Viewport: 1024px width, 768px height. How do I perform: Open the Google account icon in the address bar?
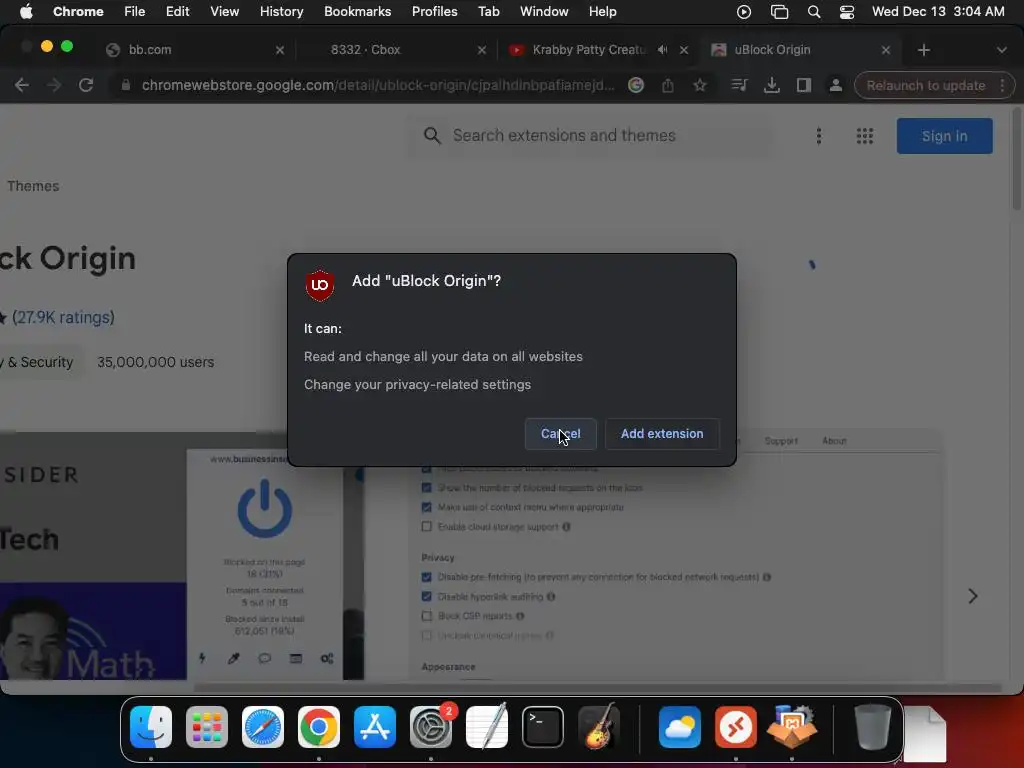pyautogui.click(x=635, y=85)
